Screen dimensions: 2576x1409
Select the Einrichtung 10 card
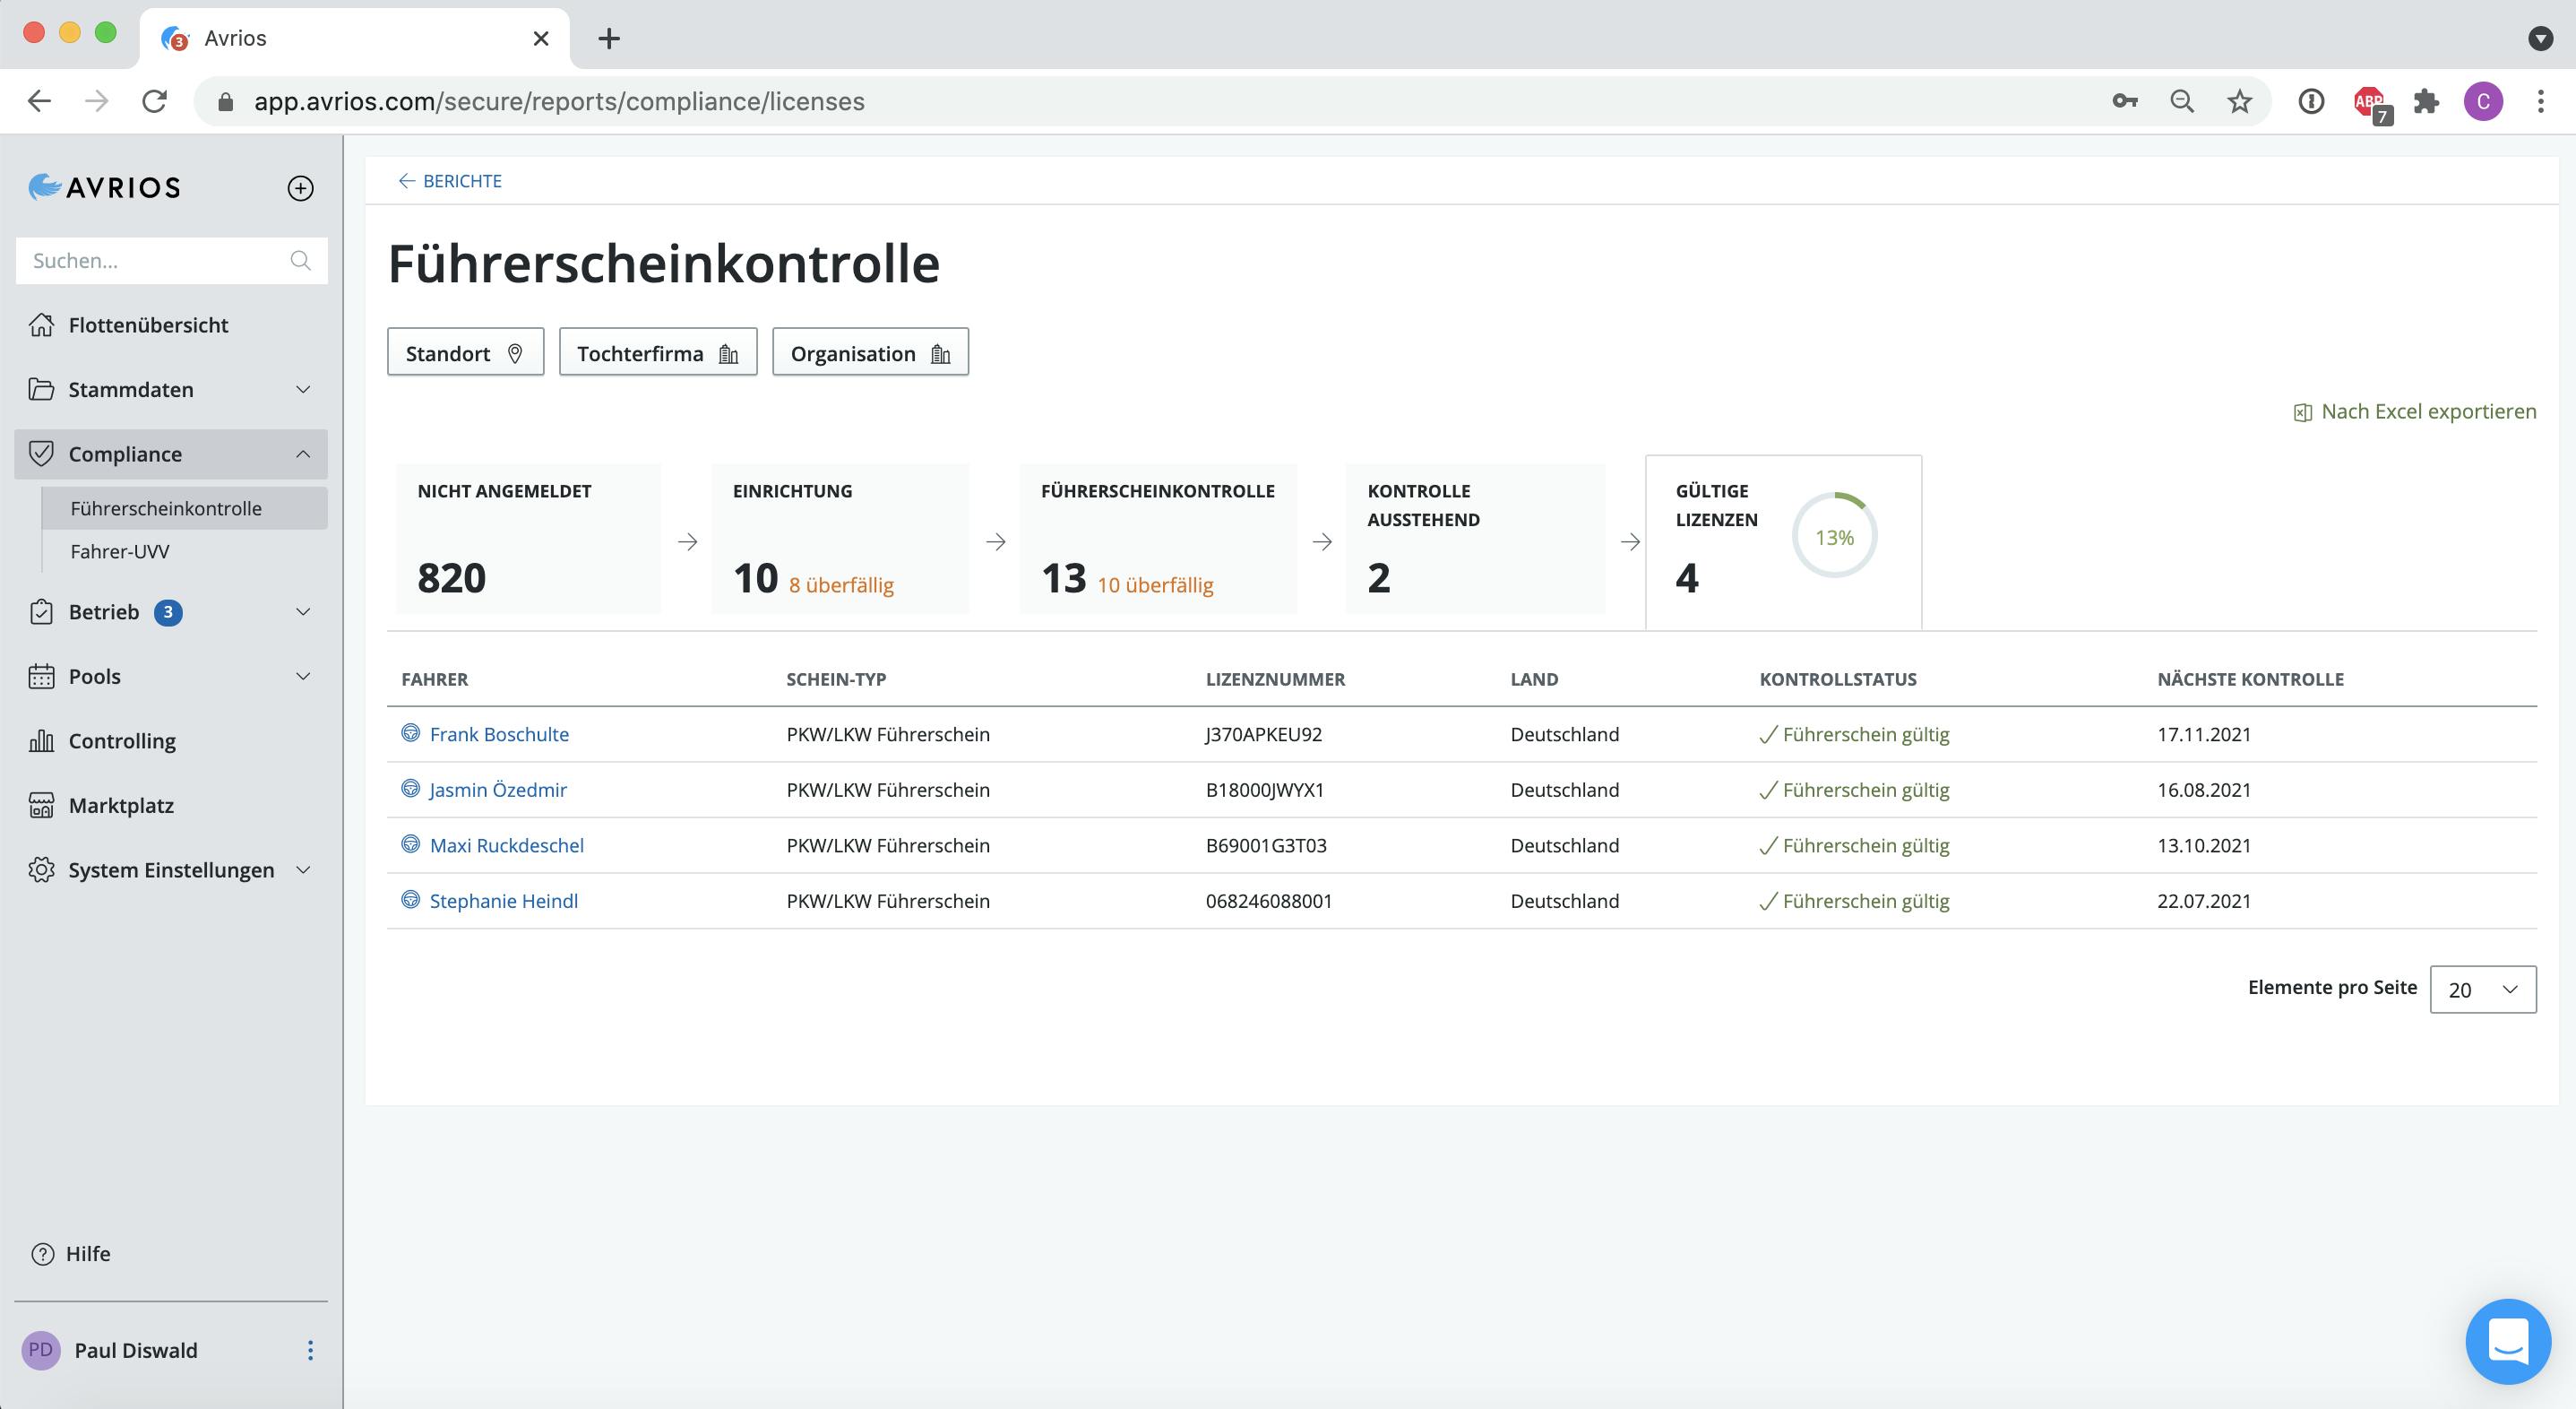840,539
